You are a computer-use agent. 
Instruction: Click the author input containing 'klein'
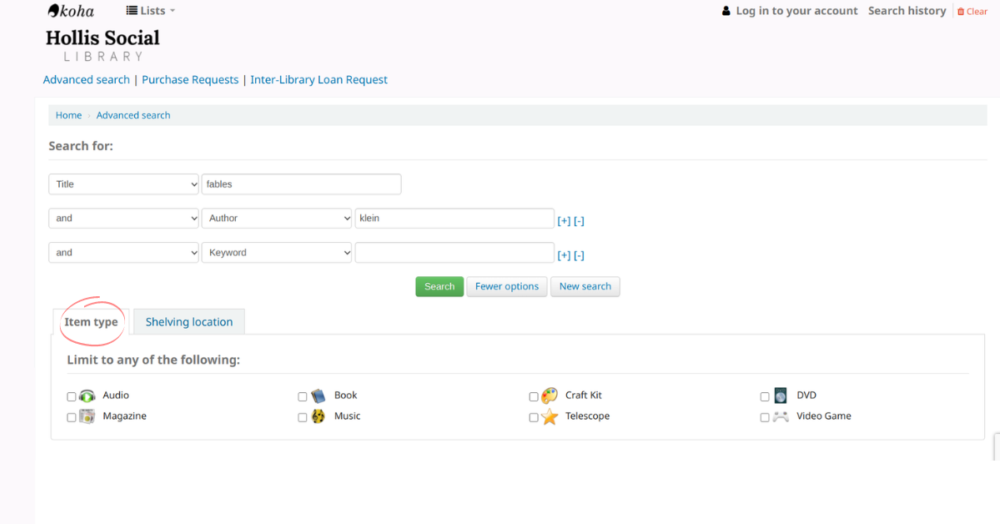(x=455, y=218)
